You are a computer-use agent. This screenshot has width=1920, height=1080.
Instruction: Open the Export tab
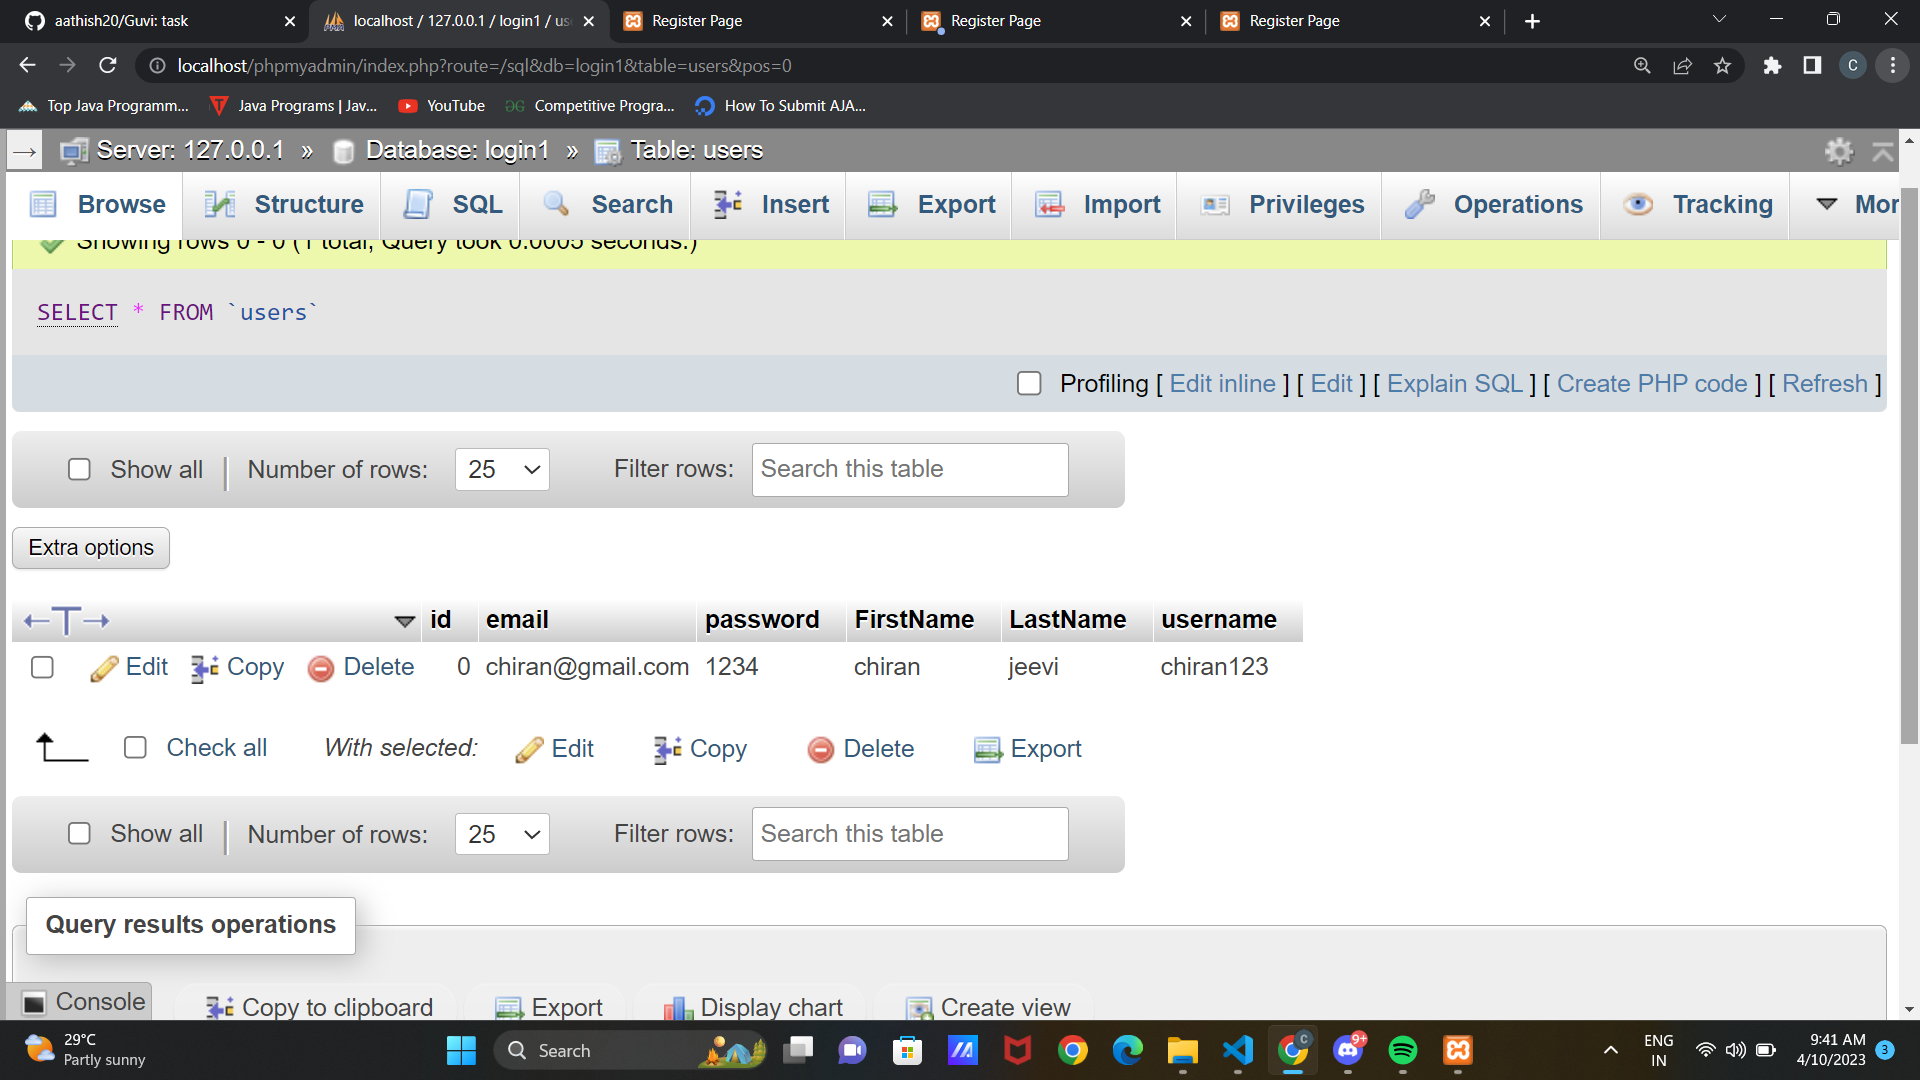931,205
